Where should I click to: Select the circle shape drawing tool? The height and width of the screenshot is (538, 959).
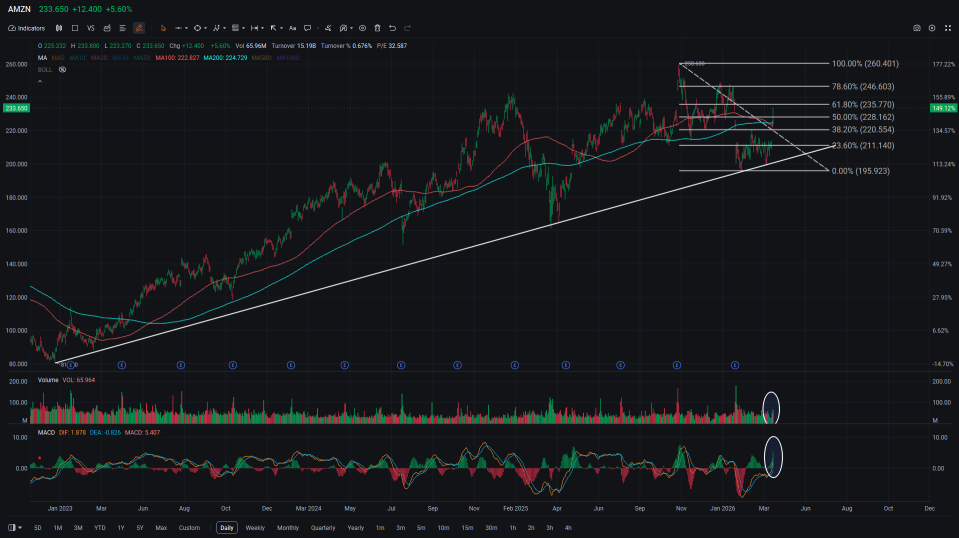tap(197, 28)
